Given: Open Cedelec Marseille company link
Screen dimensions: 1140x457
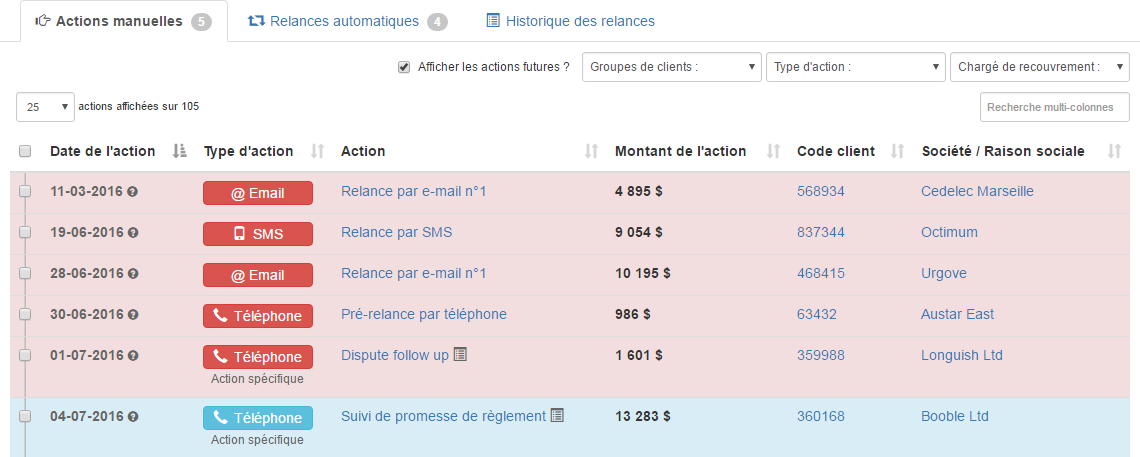Looking at the screenshot, I should click(x=977, y=191).
